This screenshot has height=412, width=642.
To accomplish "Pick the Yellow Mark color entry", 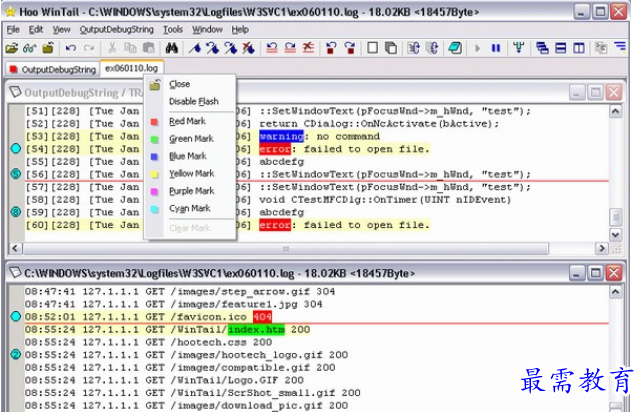I will tap(190, 174).
